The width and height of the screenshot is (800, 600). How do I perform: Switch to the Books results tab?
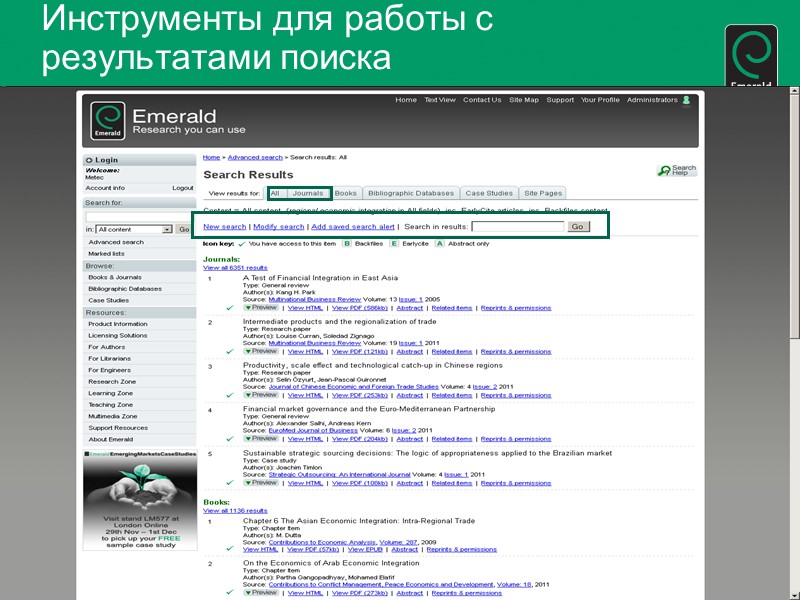pos(345,193)
